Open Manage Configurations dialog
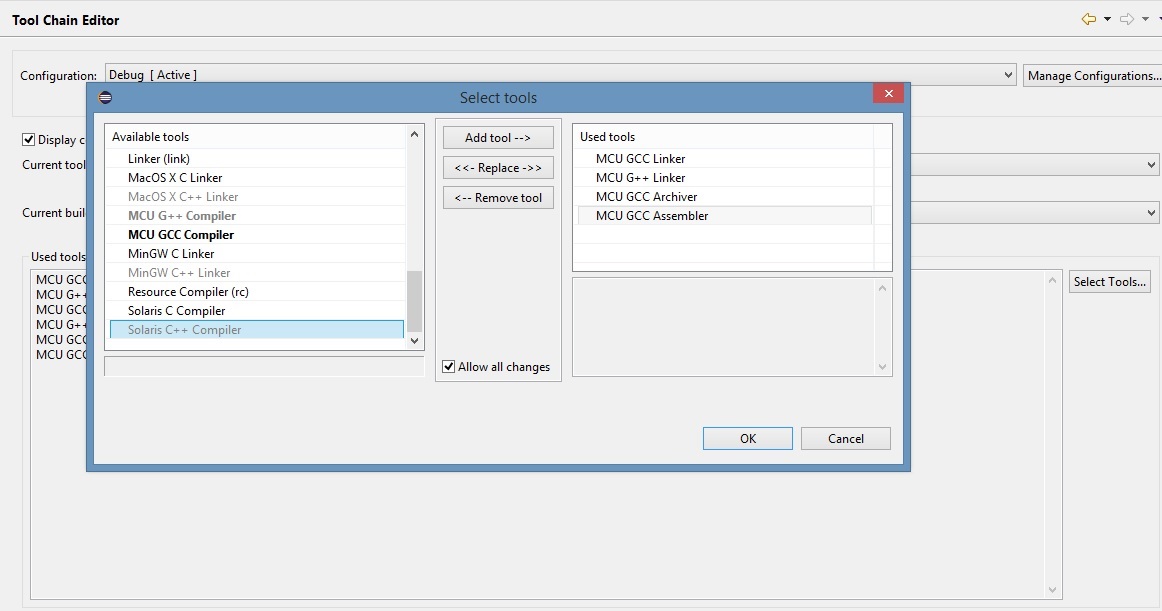Viewport: 1162px width, 611px height. [1093, 76]
